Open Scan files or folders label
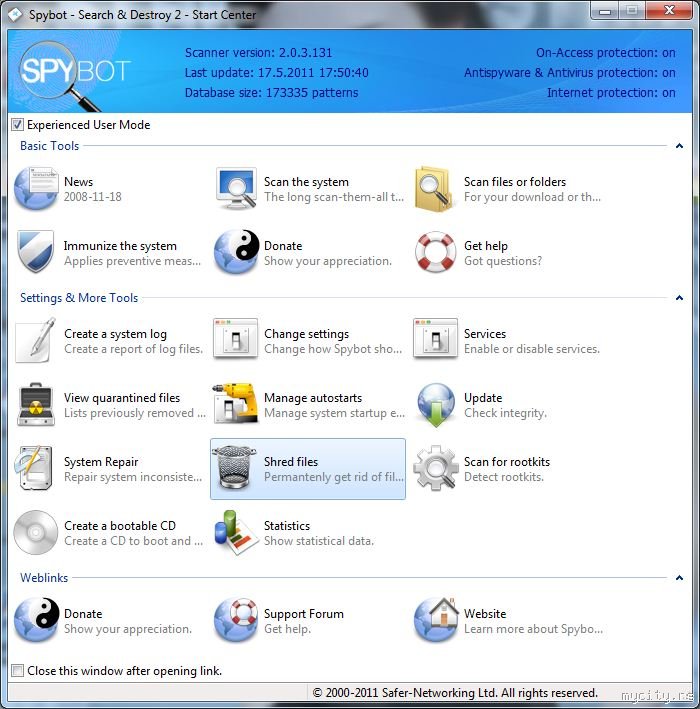Screen dimensions: 700x709 (515, 182)
